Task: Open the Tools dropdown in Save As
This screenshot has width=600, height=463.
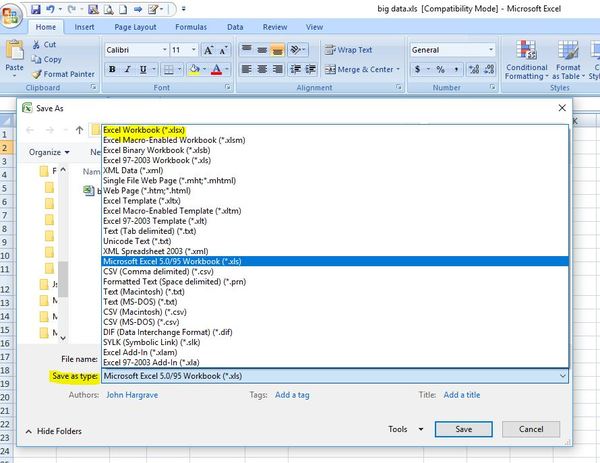Action: pyautogui.click(x=406, y=429)
